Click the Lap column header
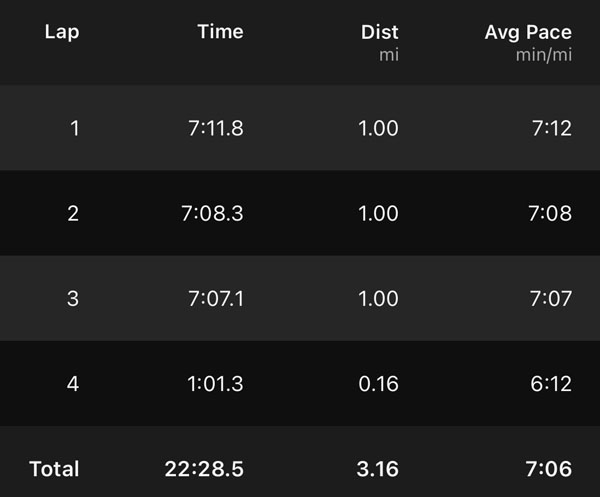Viewport: 600px width, 497px height. tap(62, 32)
